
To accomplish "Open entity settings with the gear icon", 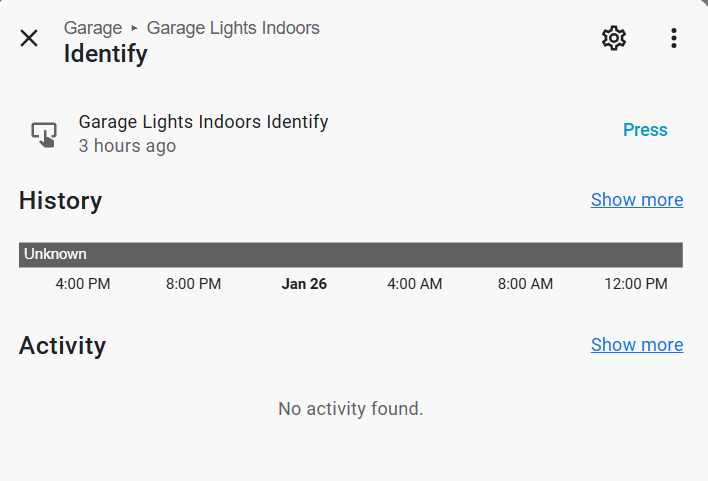I will 613,38.
